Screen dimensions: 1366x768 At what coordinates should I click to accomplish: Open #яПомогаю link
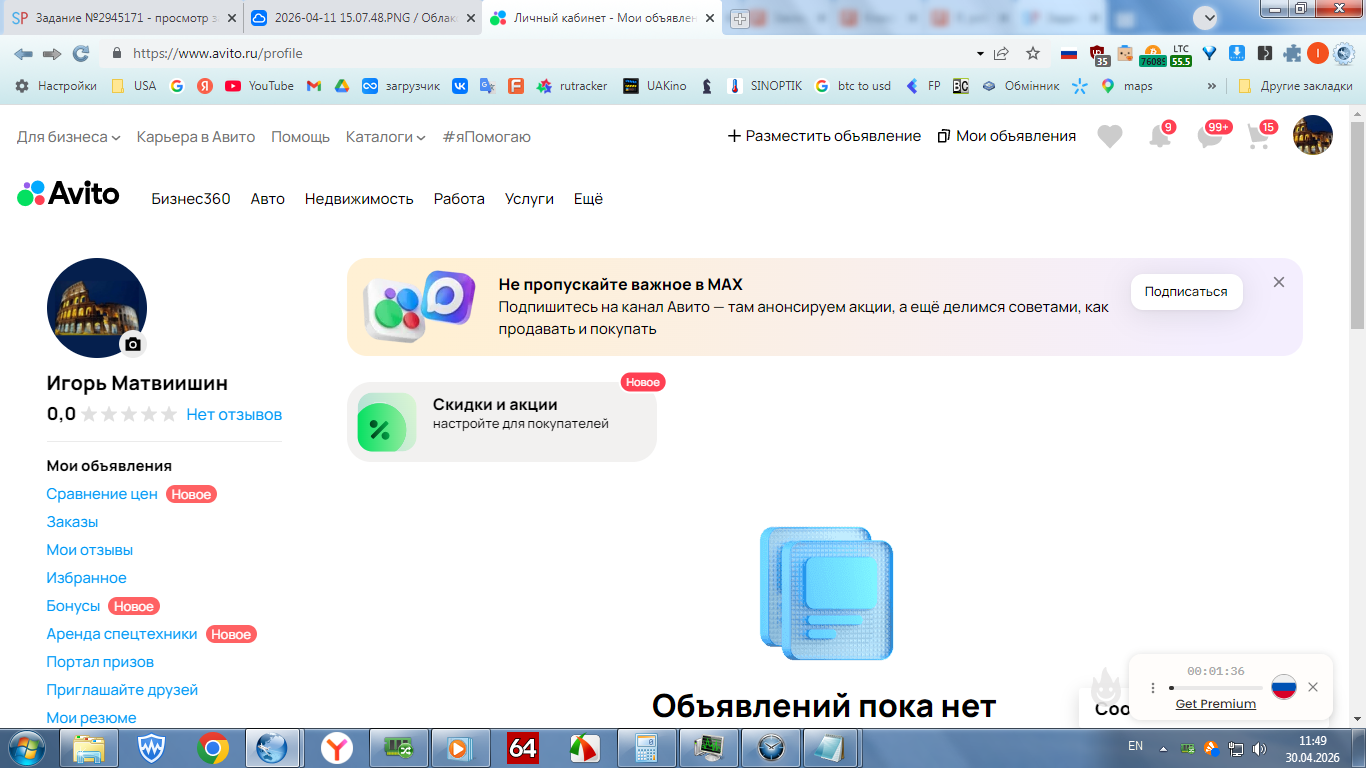pos(487,137)
